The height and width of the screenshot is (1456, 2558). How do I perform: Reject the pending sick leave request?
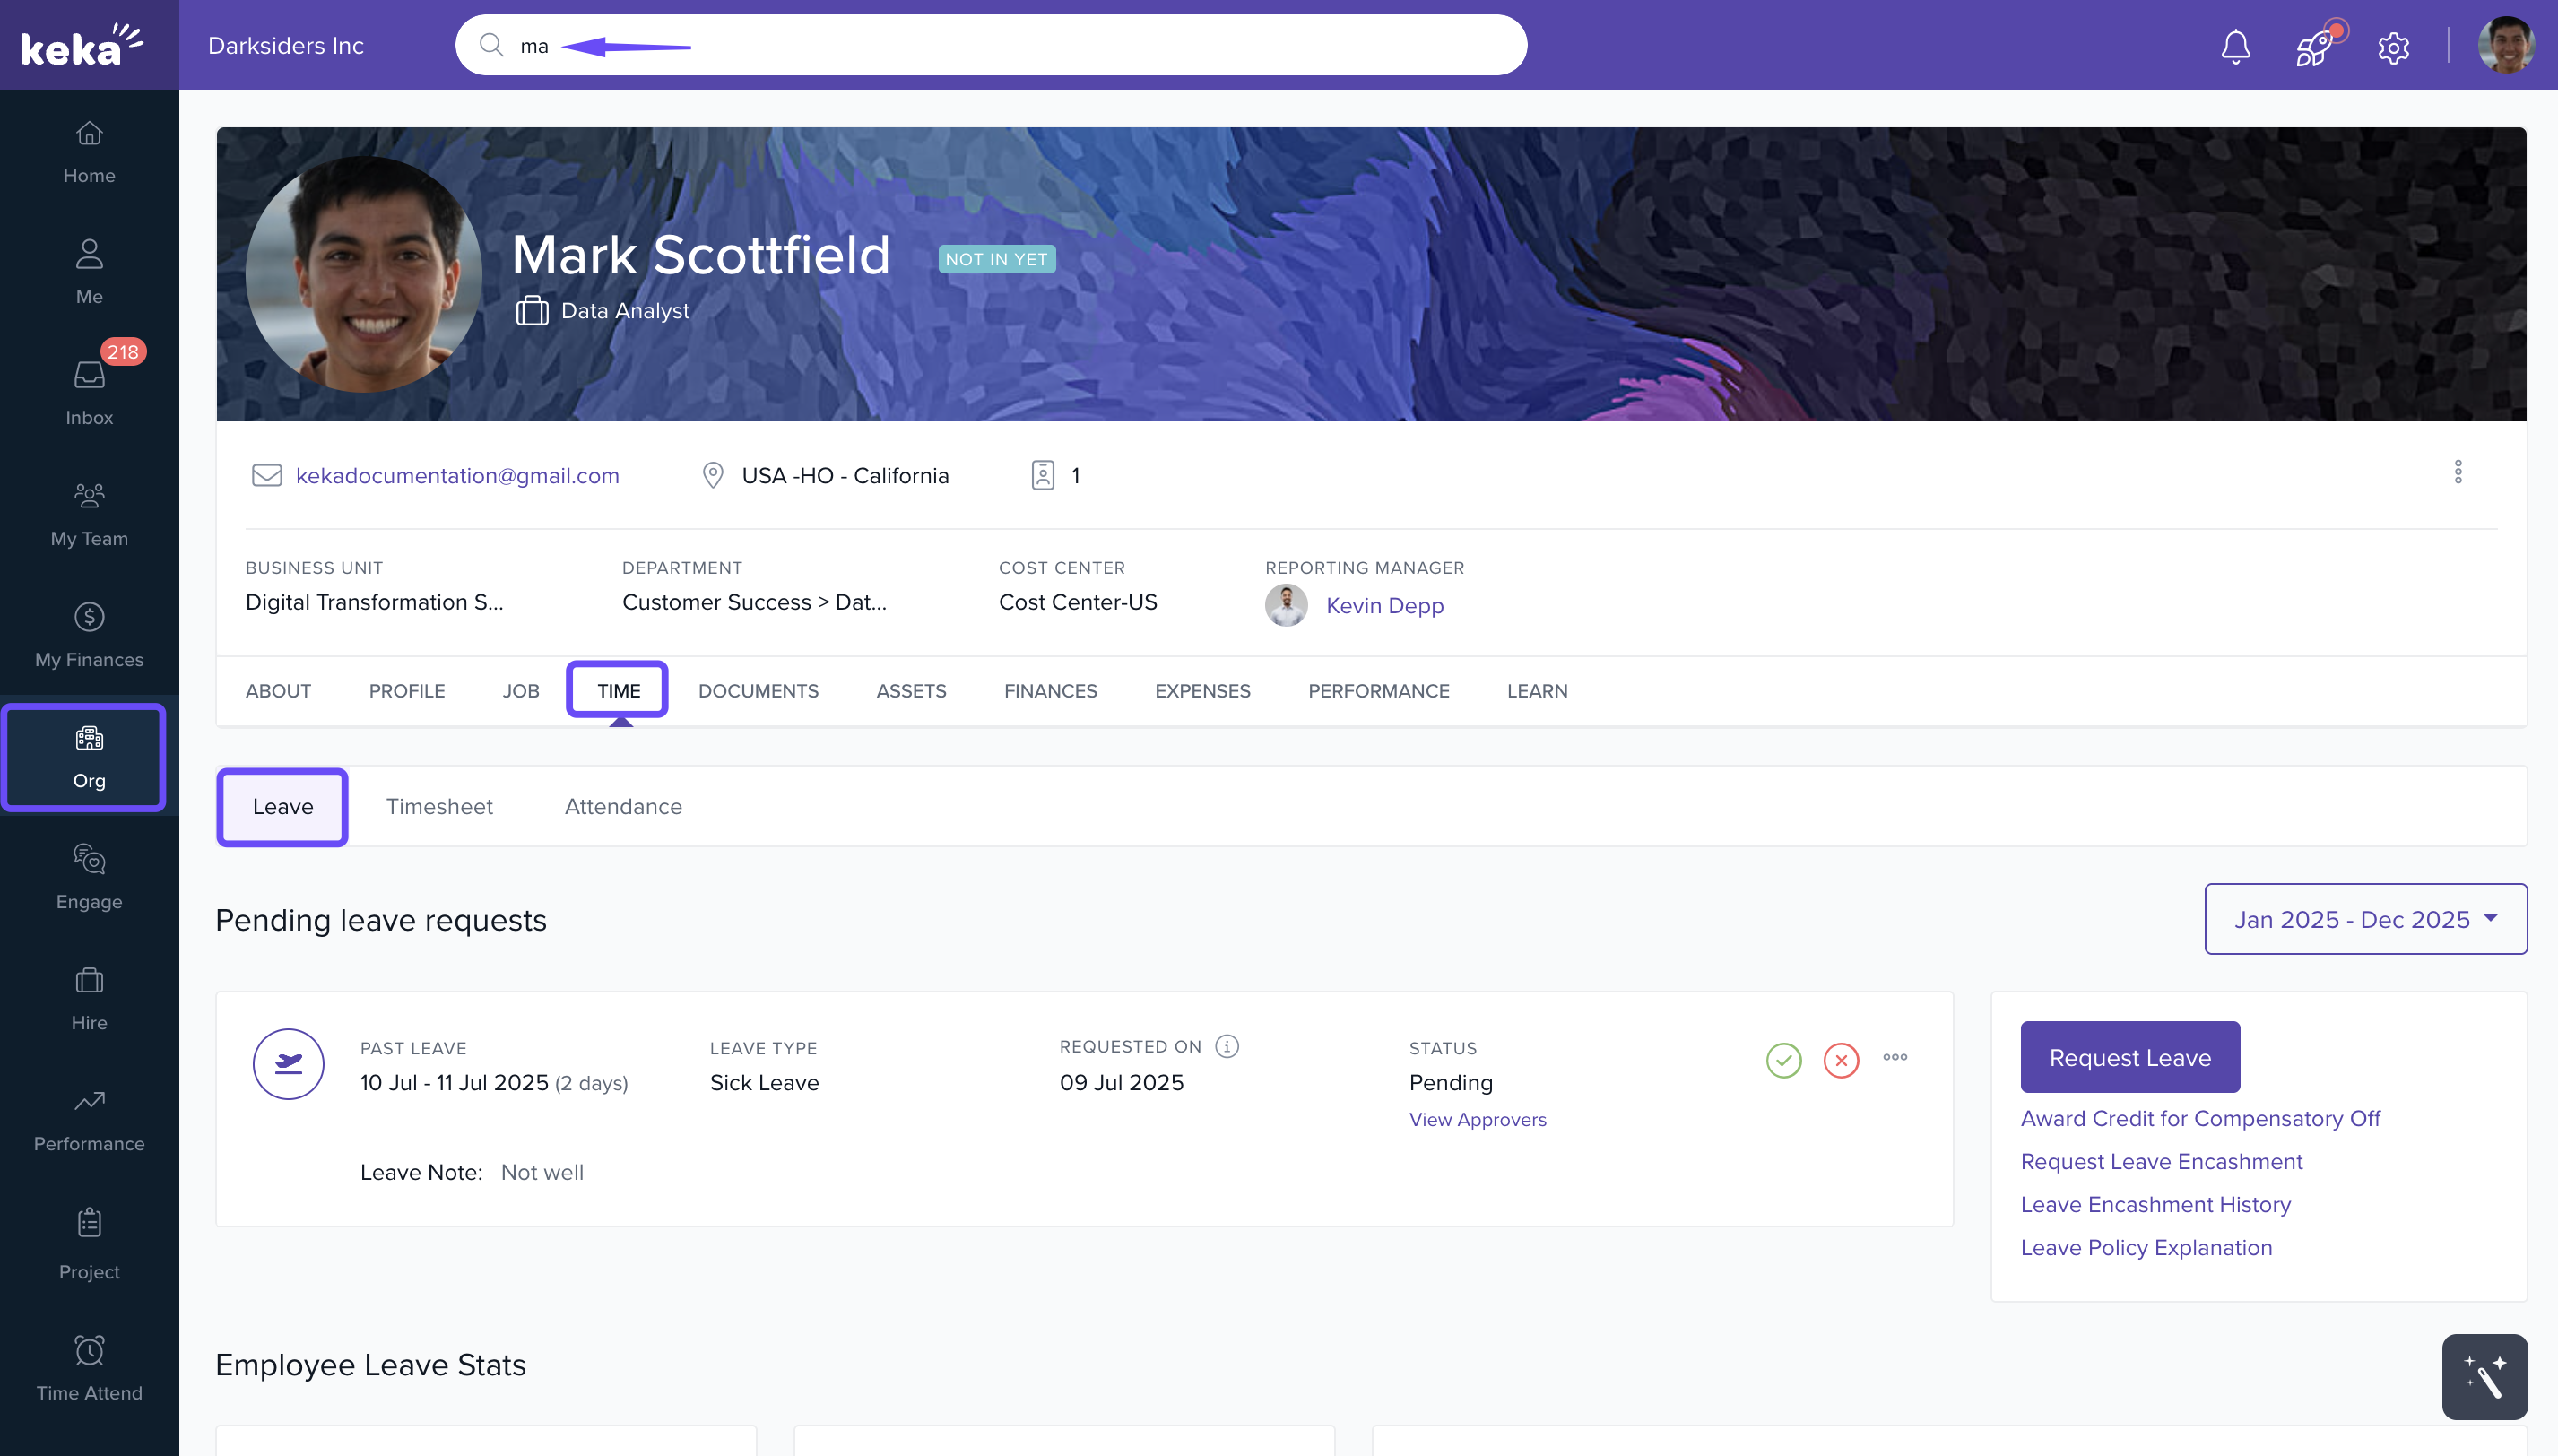click(x=1840, y=1060)
